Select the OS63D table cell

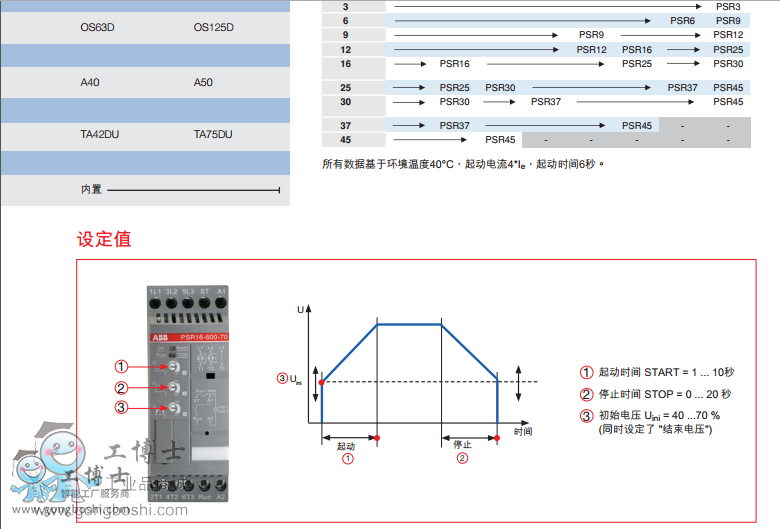97,27
